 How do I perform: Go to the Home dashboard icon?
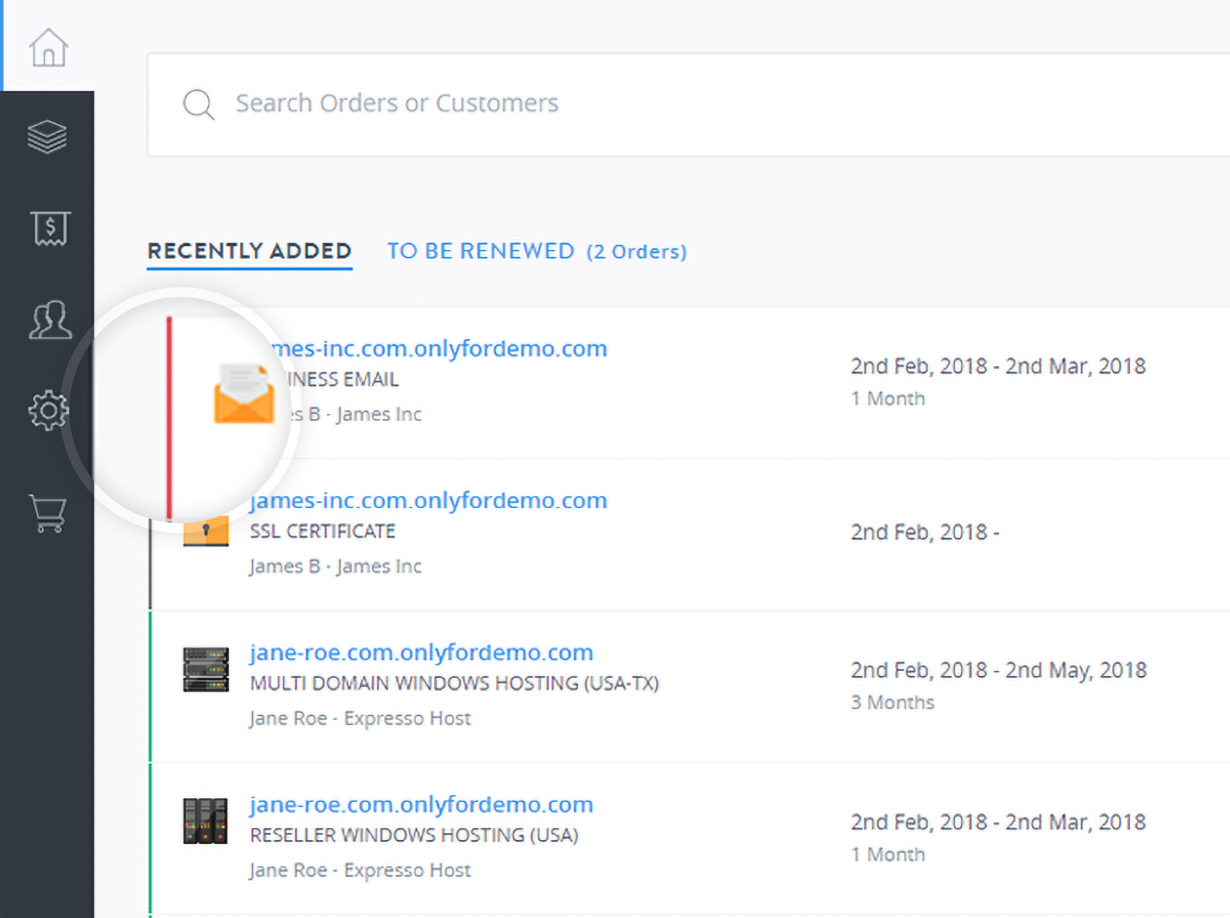click(x=48, y=47)
